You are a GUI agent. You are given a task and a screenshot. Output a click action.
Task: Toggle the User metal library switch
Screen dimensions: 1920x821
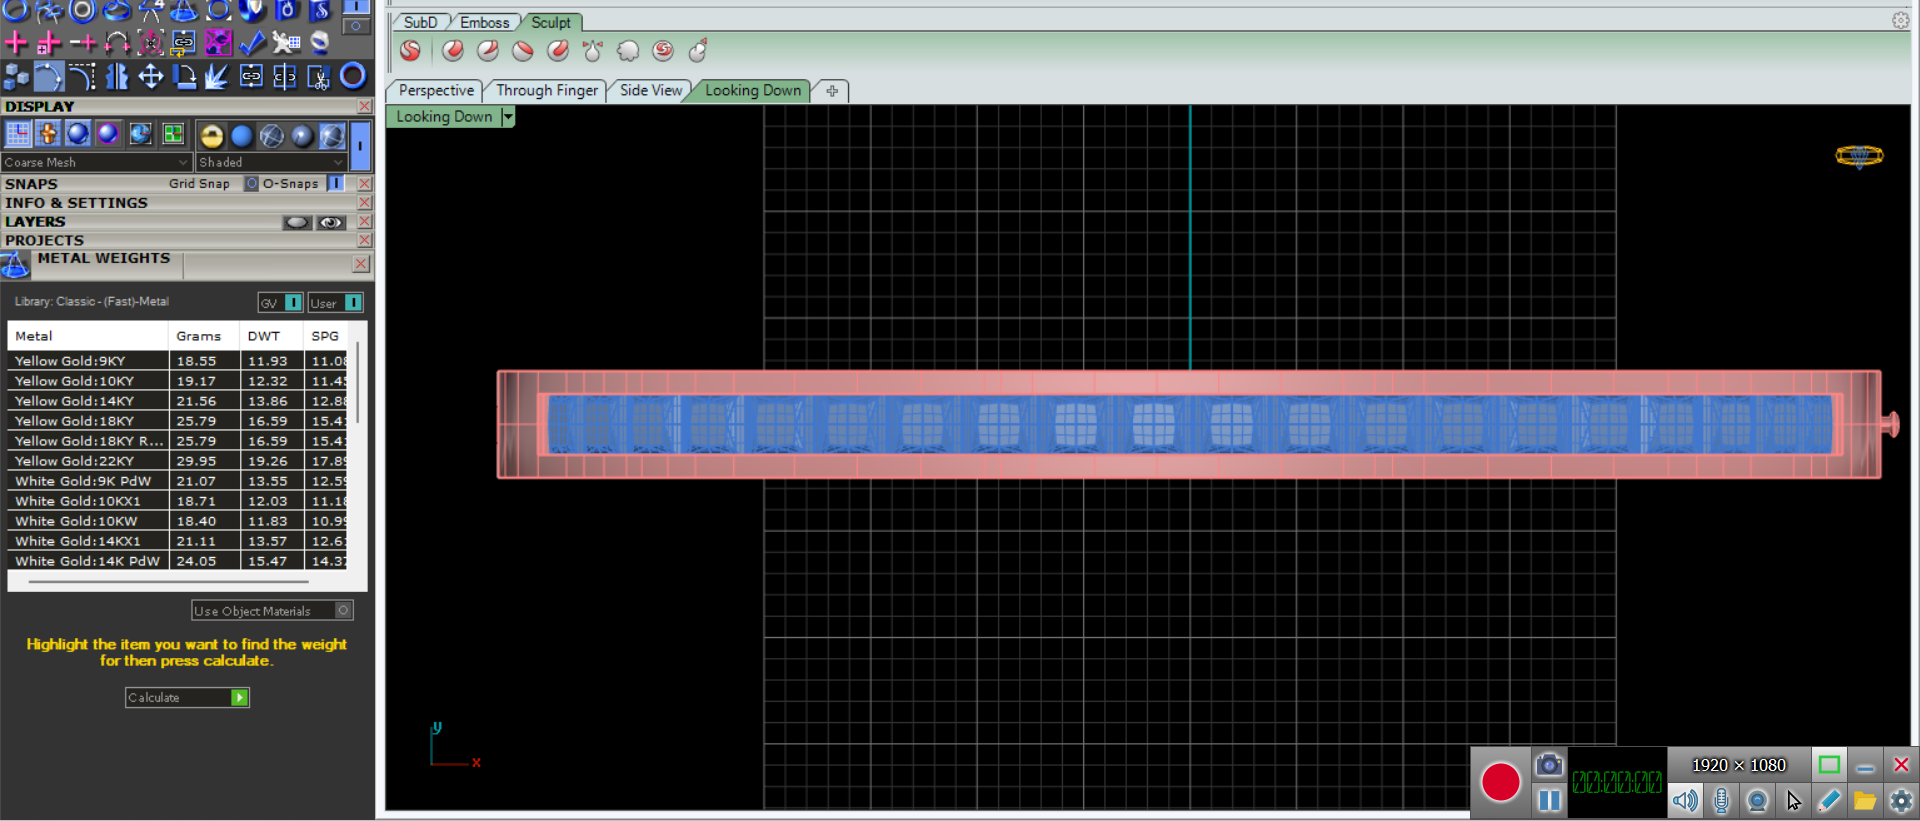point(353,303)
